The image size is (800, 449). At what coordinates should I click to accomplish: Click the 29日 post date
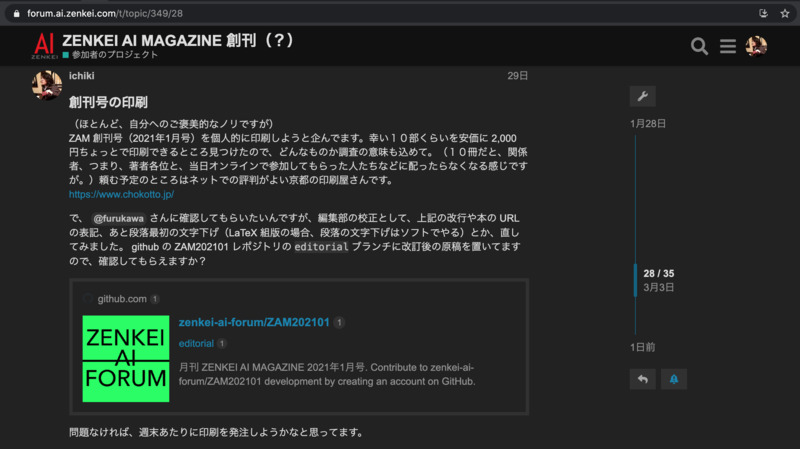click(x=517, y=76)
